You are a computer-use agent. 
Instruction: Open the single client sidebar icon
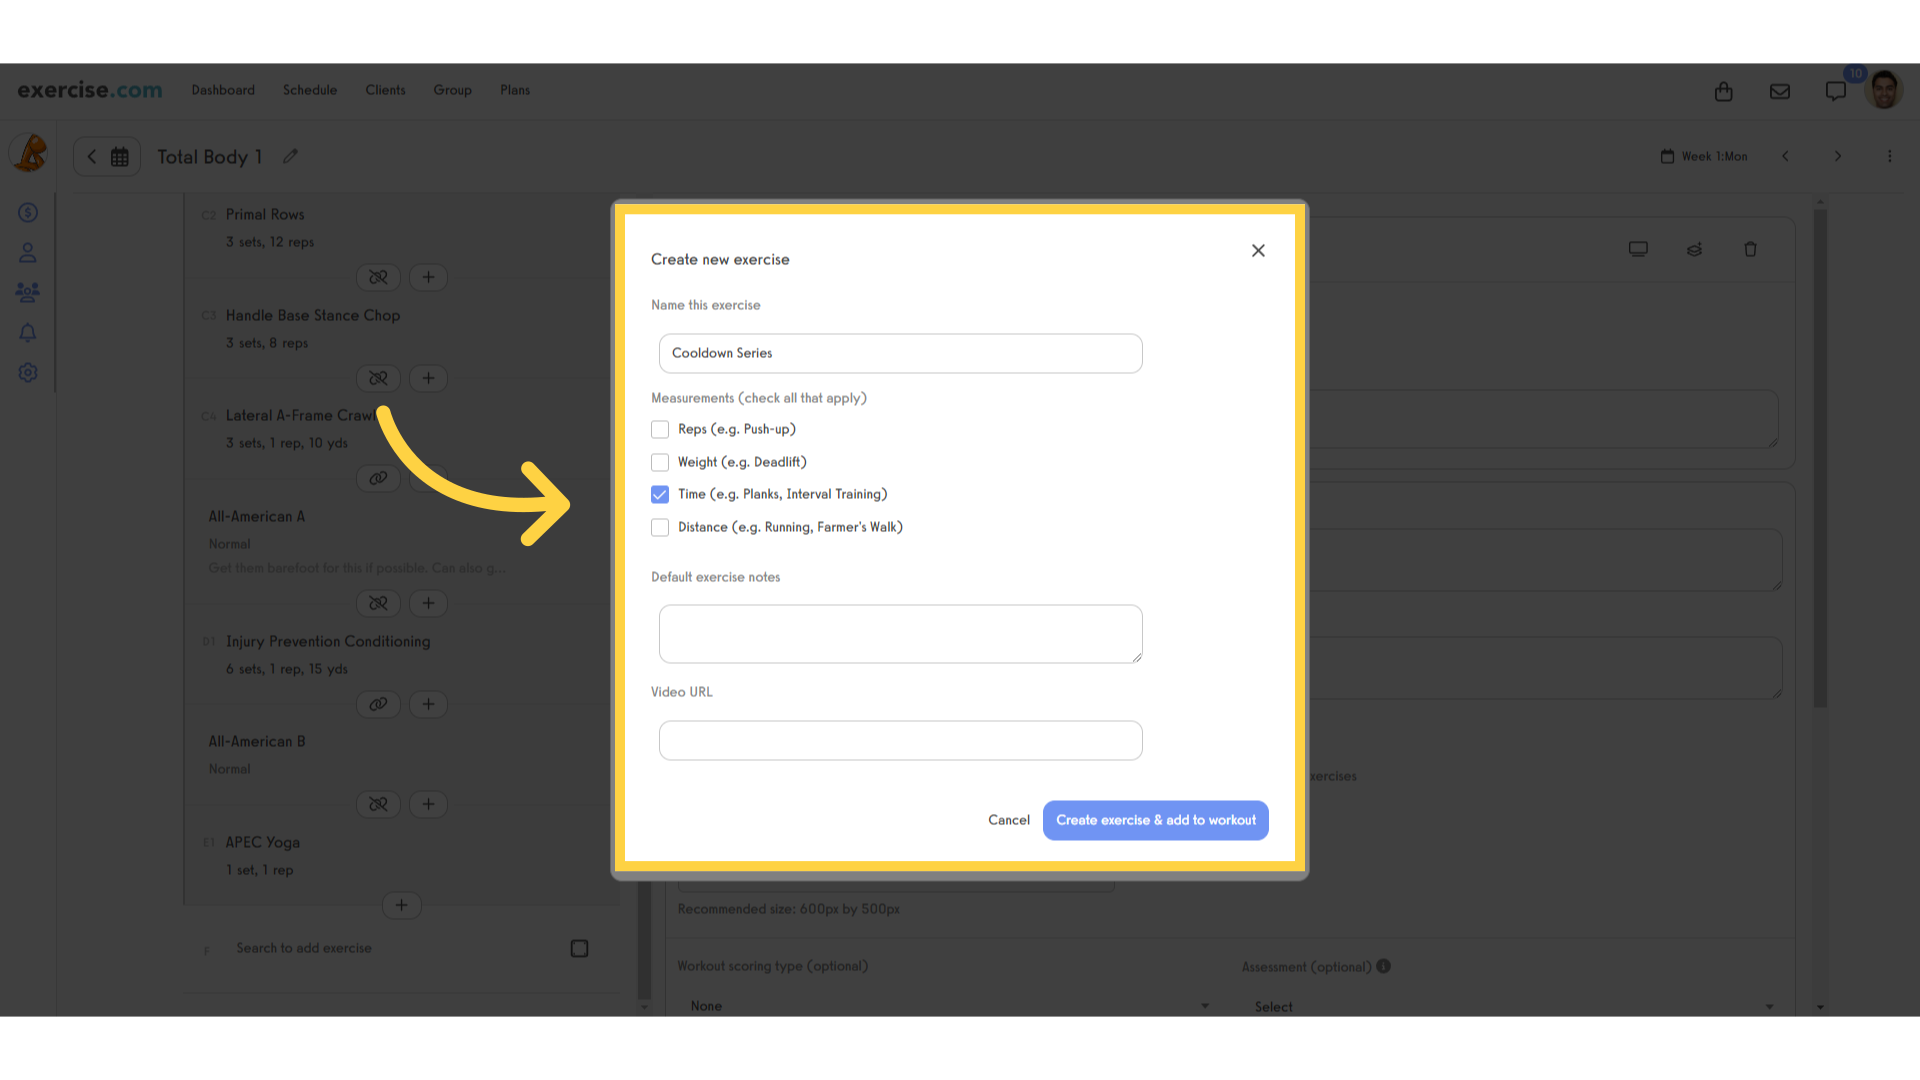tap(28, 253)
